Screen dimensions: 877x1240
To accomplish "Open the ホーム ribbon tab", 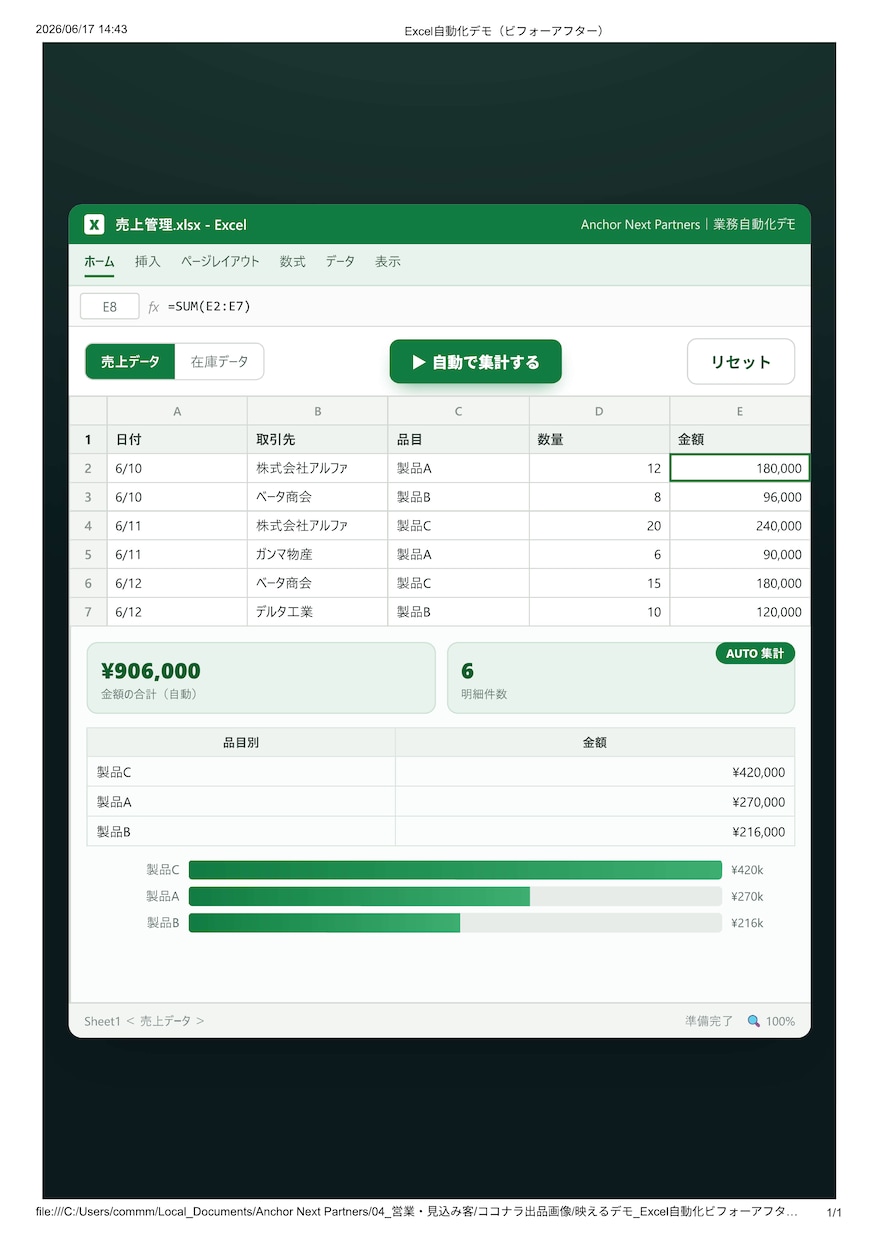I will [x=99, y=262].
